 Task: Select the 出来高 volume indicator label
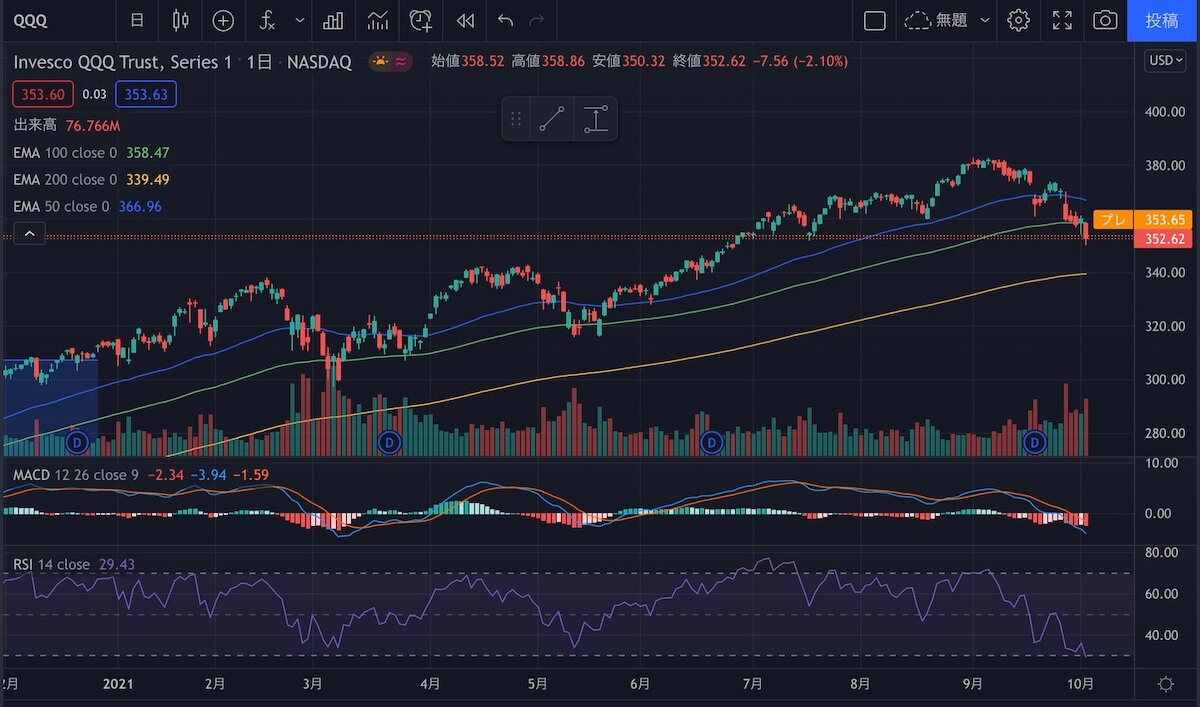[x=35, y=126]
